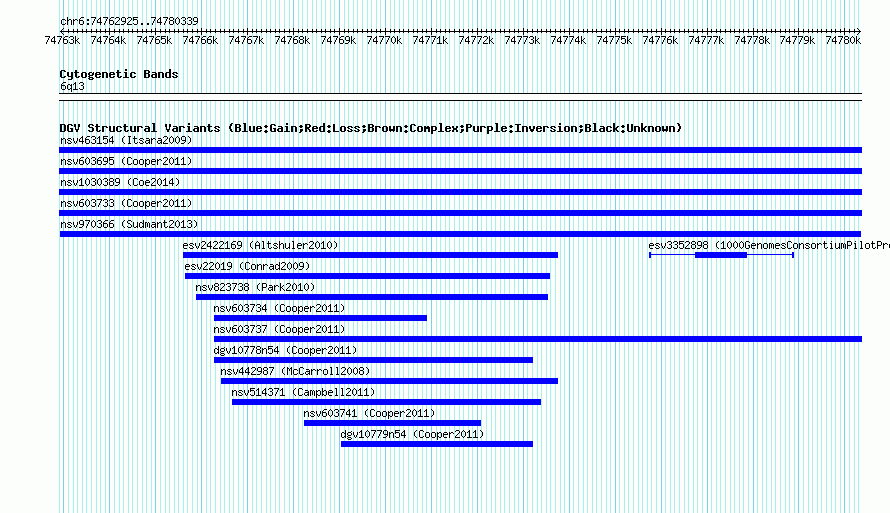Open the nsv970366 (Sudmant2013) label
The height and width of the screenshot is (513, 890).
tap(129, 224)
